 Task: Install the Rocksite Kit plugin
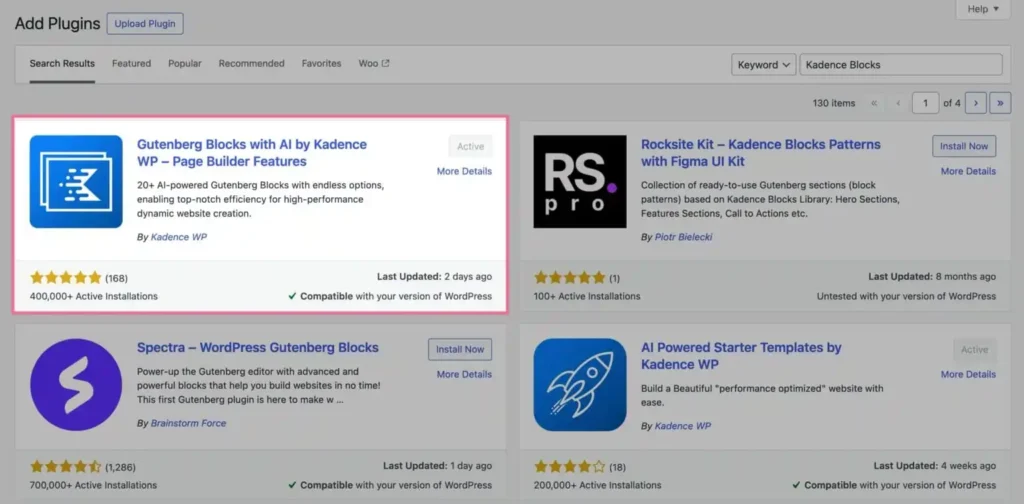pyautogui.click(x=964, y=146)
